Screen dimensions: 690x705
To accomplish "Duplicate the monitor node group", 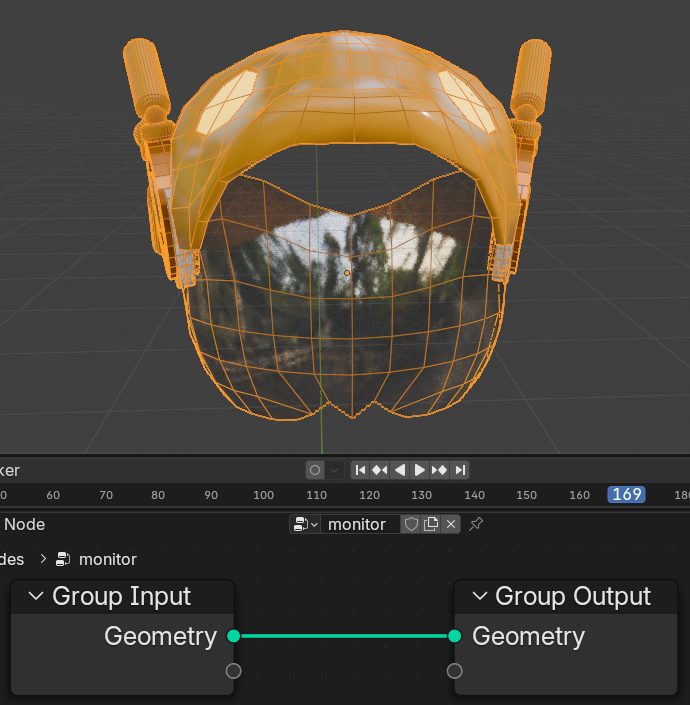I will pos(431,524).
